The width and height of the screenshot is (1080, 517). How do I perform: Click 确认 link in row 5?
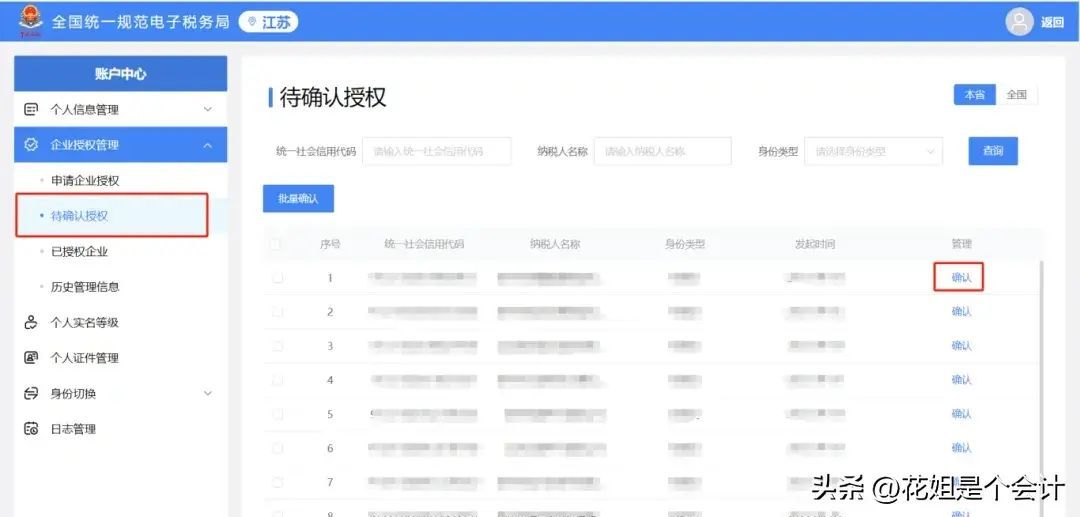(962, 414)
